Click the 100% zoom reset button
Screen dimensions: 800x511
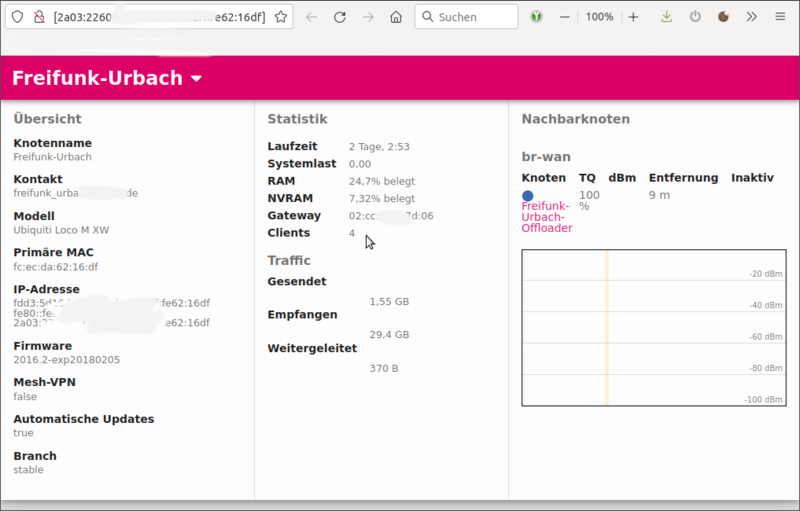pyautogui.click(x=599, y=17)
